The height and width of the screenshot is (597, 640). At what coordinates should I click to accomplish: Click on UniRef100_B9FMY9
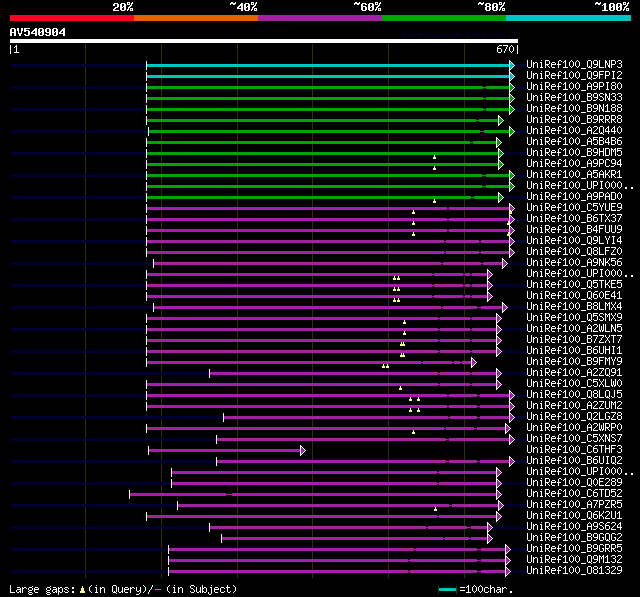574,362
